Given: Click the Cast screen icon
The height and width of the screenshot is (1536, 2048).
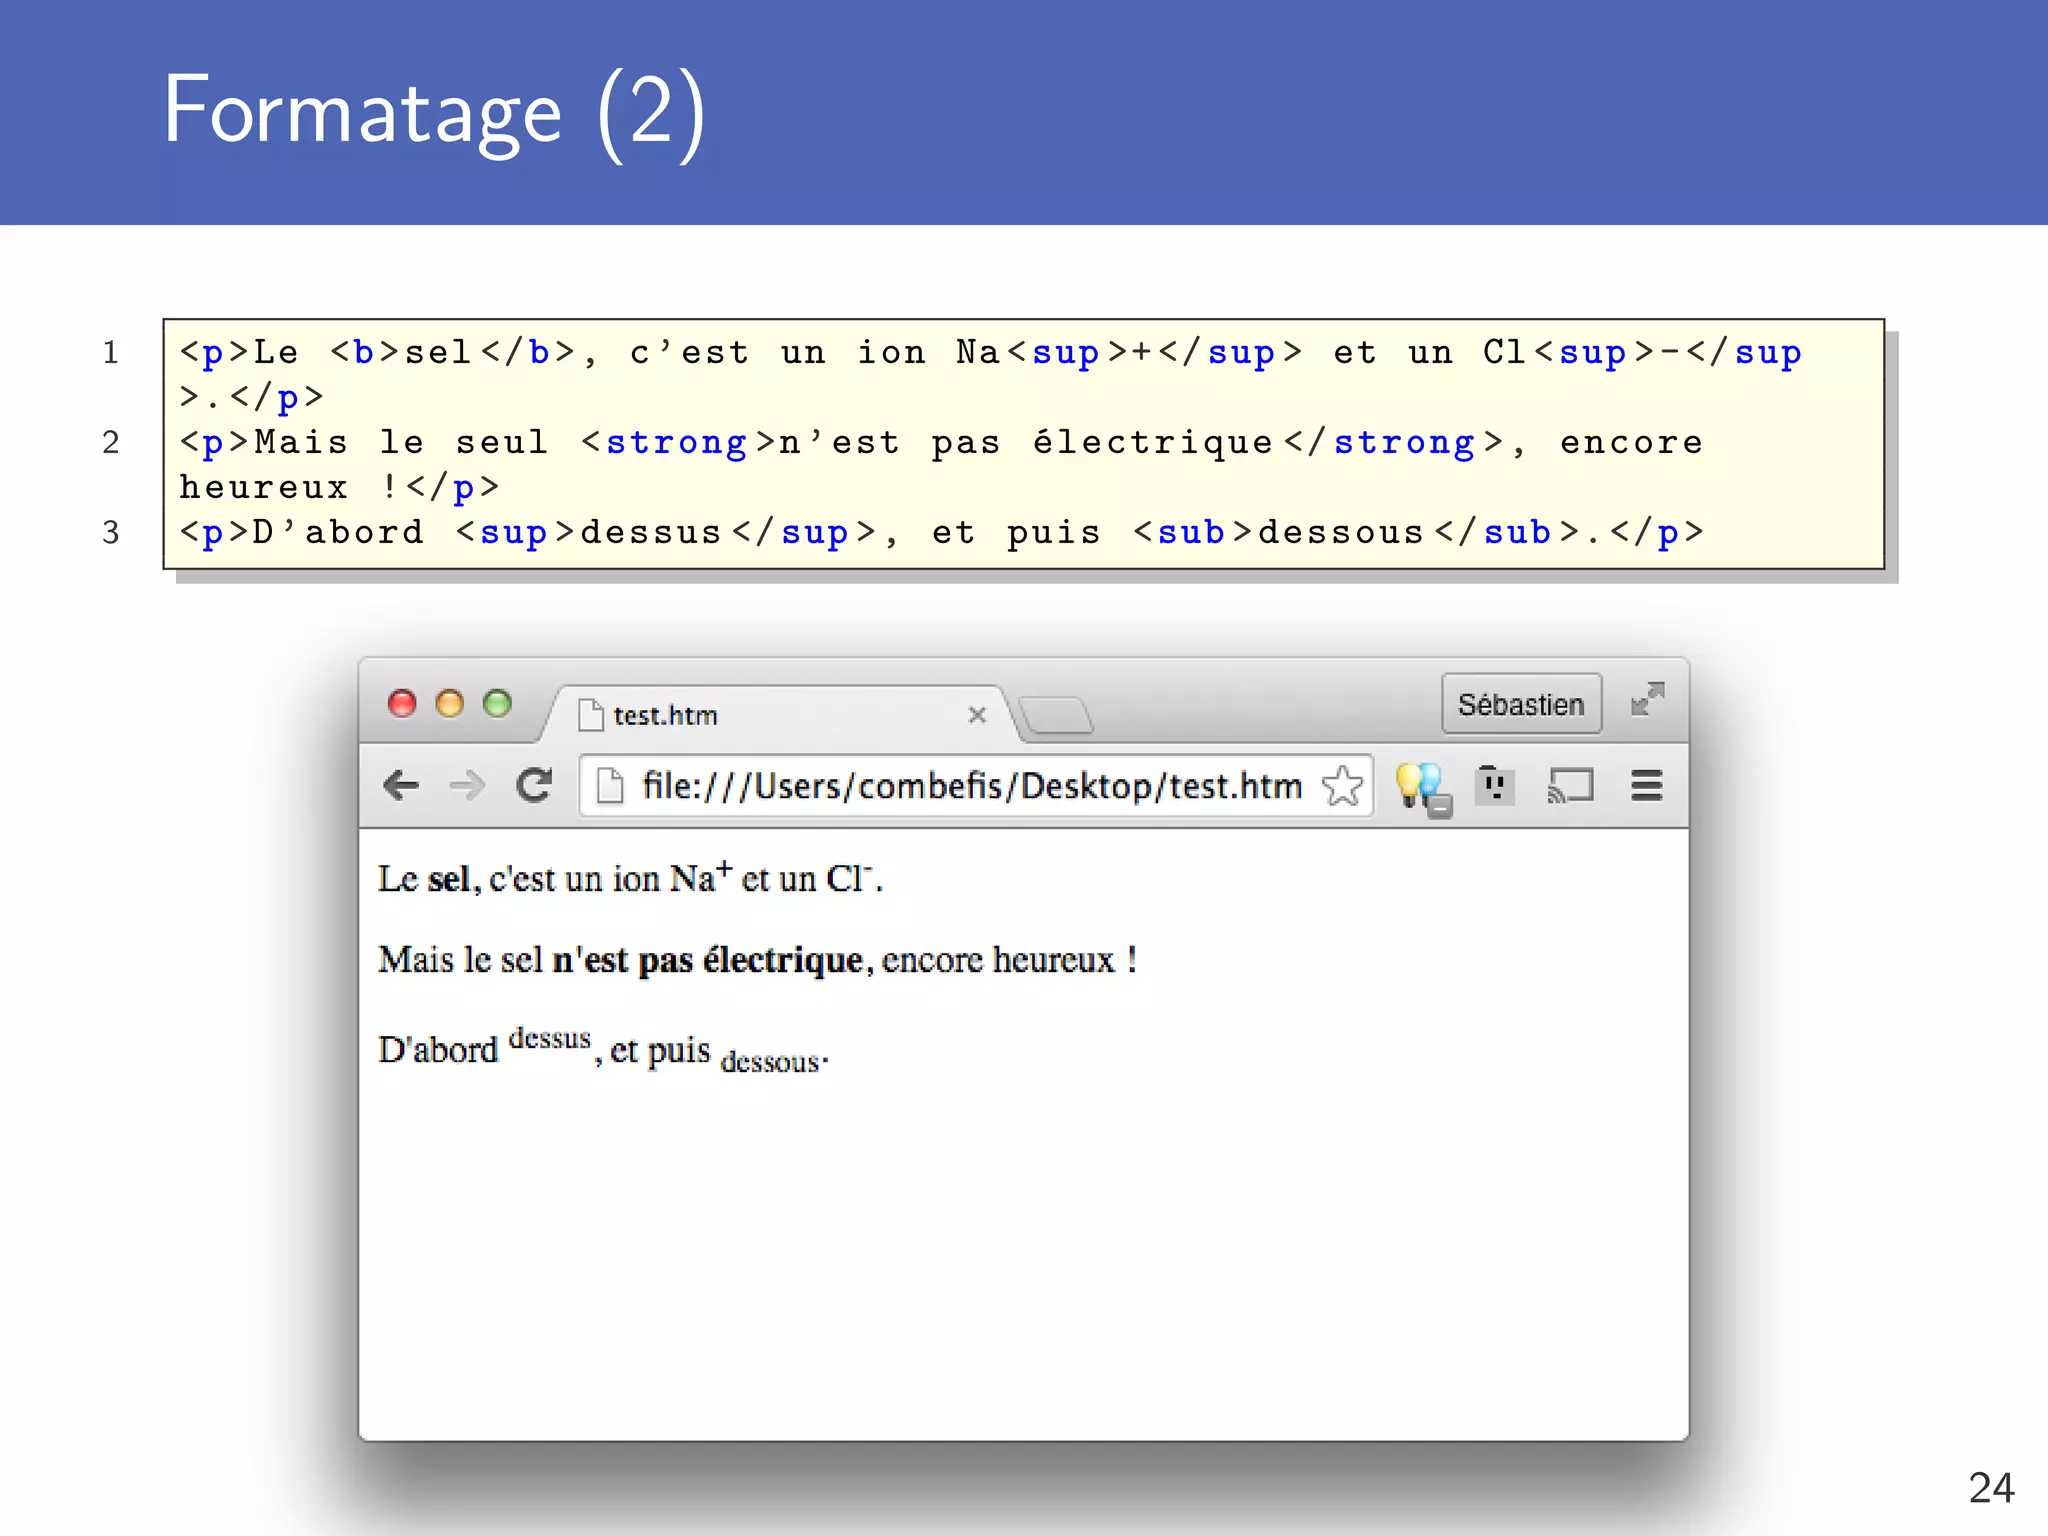Looking at the screenshot, I should coord(1570,785).
